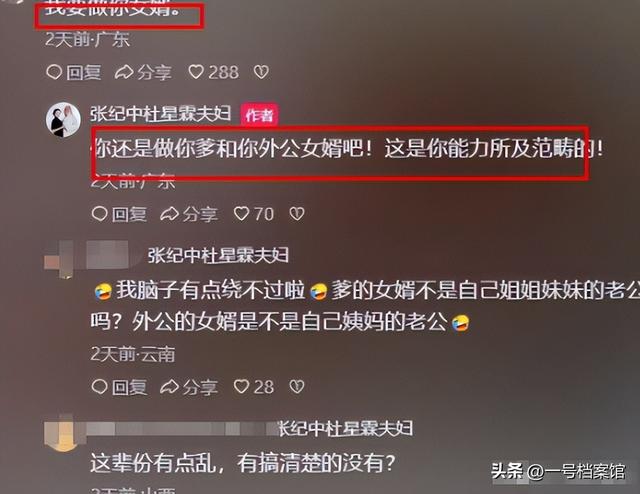
Task: Open the blurred avatar of the bottom commenter
Action: 60,433
